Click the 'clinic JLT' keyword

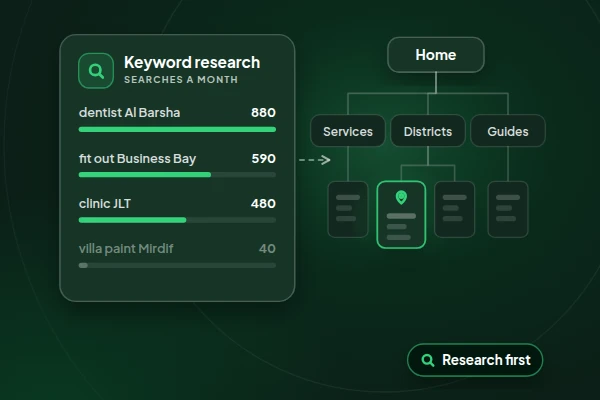pyautogui.click(x=105, y=204)
